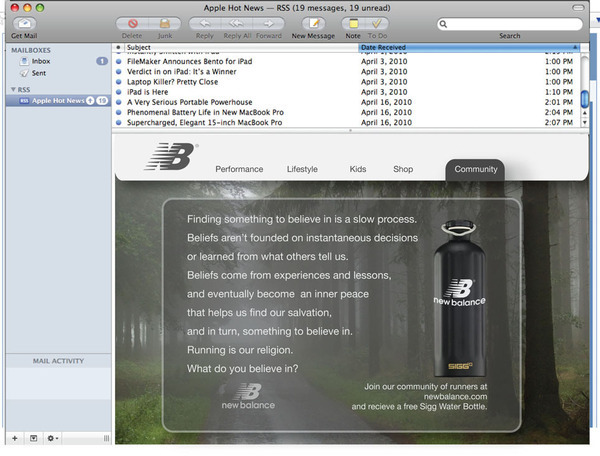Click the search magnifier icon
The image size is (600, 456).
(443, 24)
